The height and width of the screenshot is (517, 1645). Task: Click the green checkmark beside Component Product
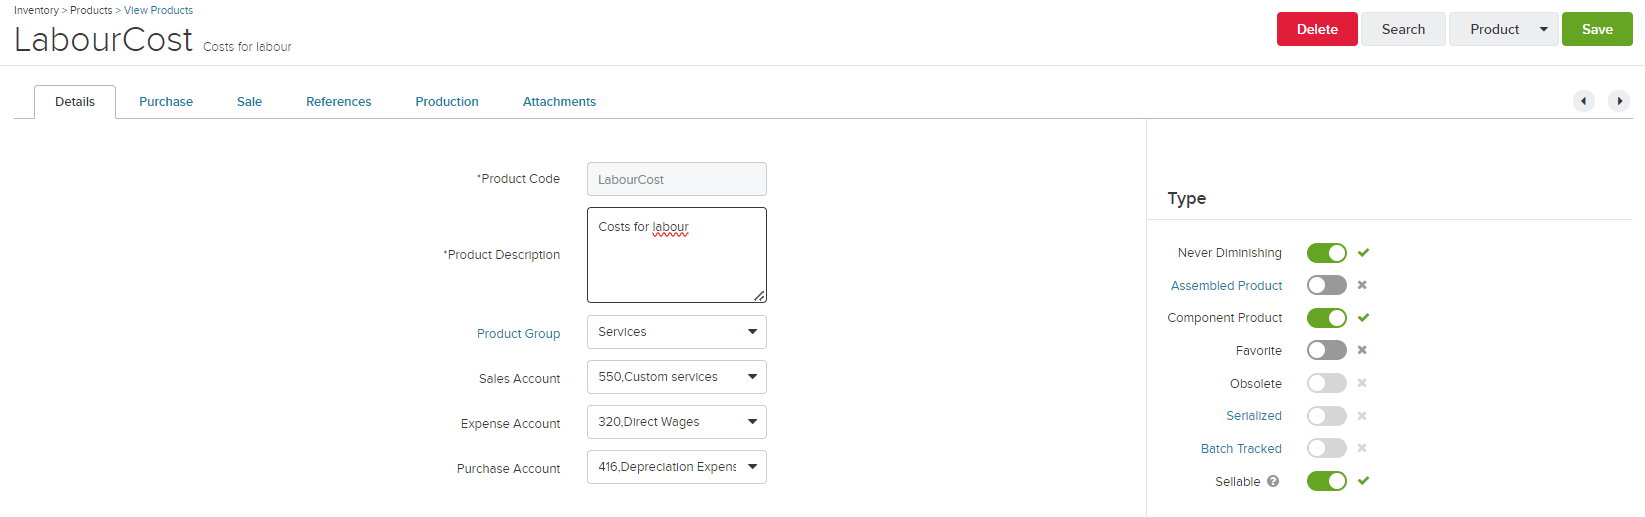tap(1363, 317)
